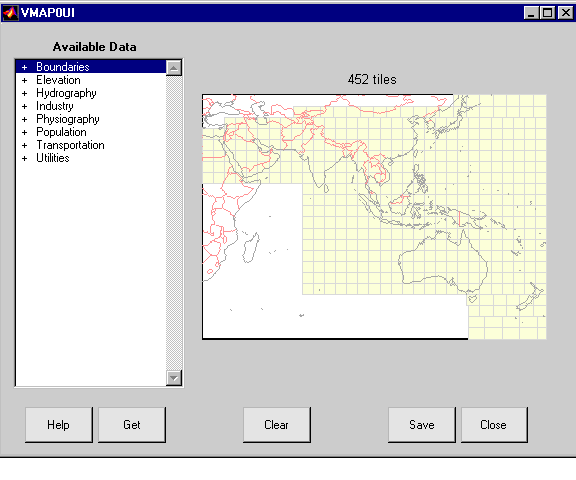The height and width of the screenshot is (480, 576).
Task: Click the Close button at bottom
Action: (x=494, y=425)
